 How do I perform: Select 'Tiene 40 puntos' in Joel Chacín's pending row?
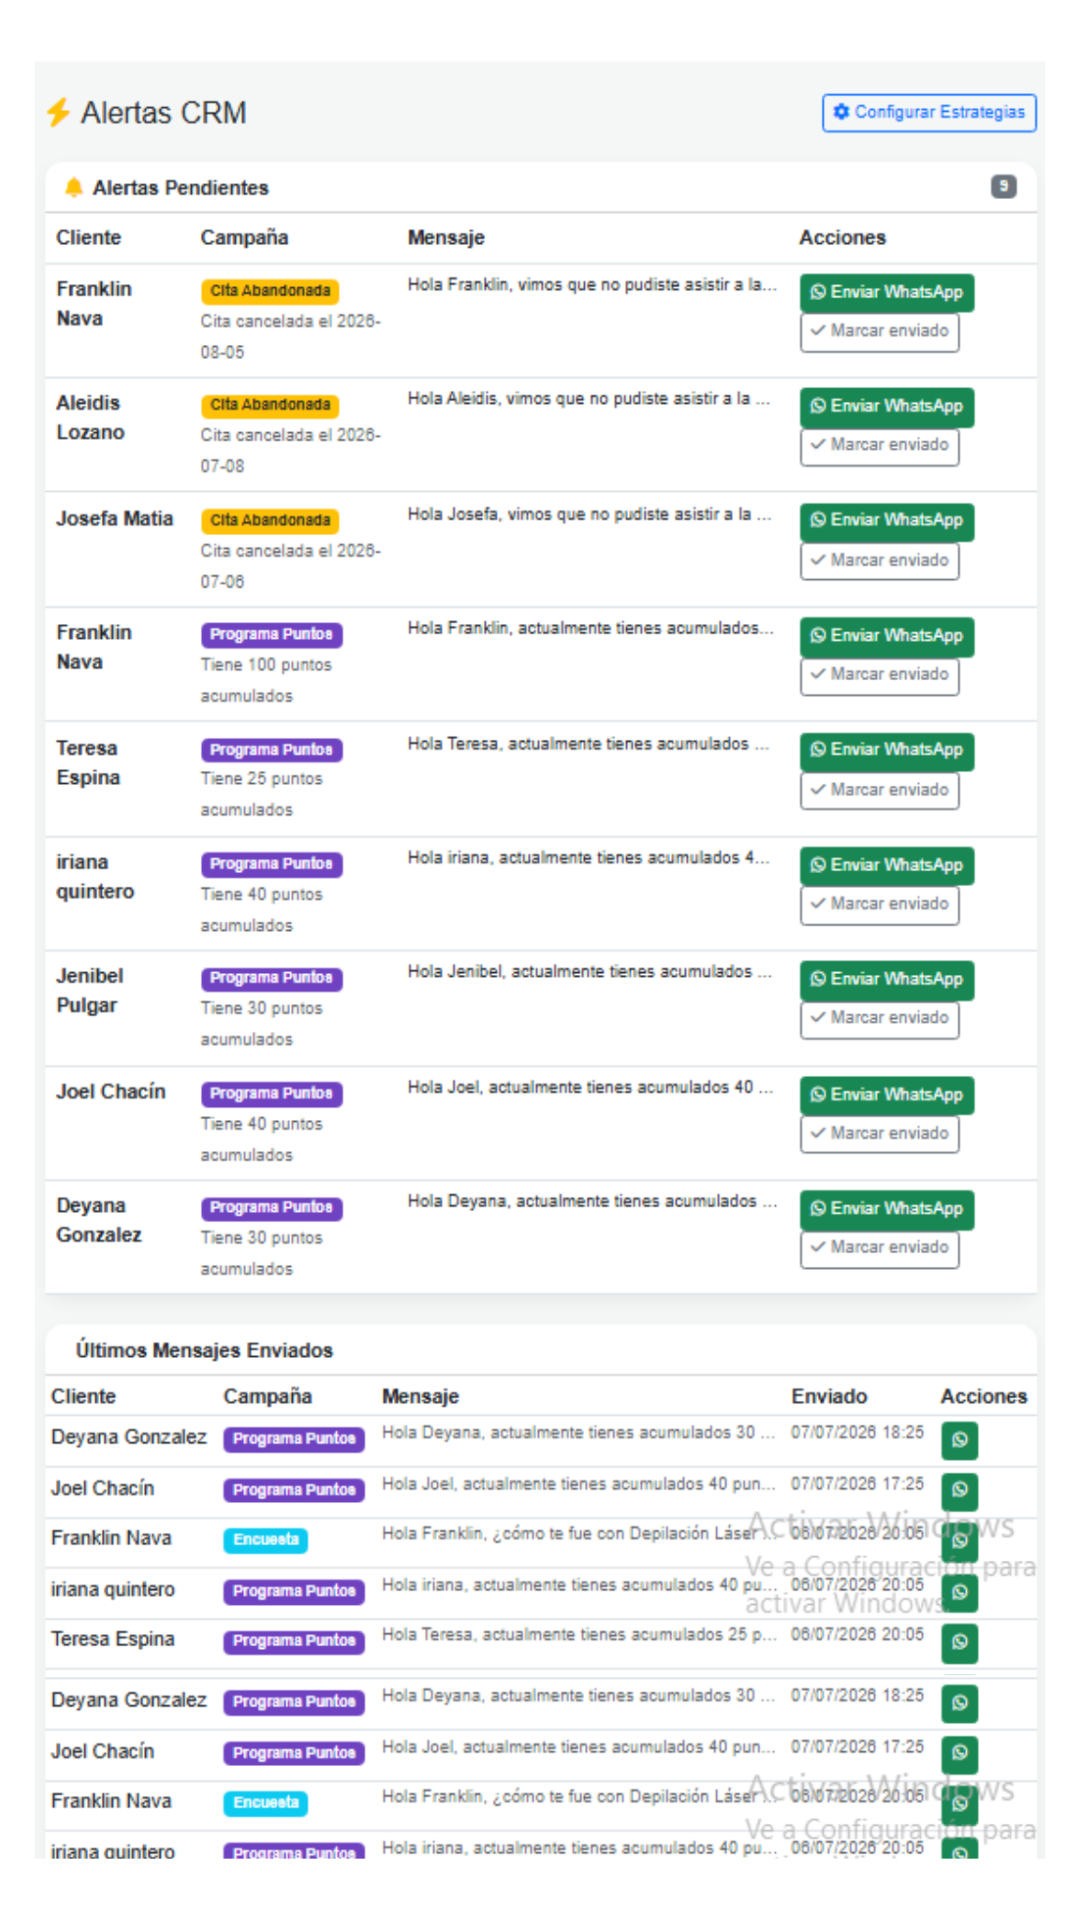pyautogui.click(x=261, y=1124)
